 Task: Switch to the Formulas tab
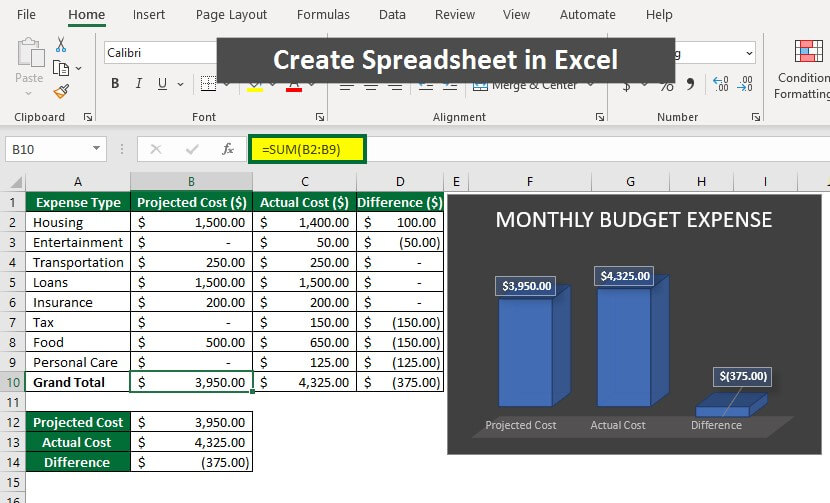[x=323, y=15]
